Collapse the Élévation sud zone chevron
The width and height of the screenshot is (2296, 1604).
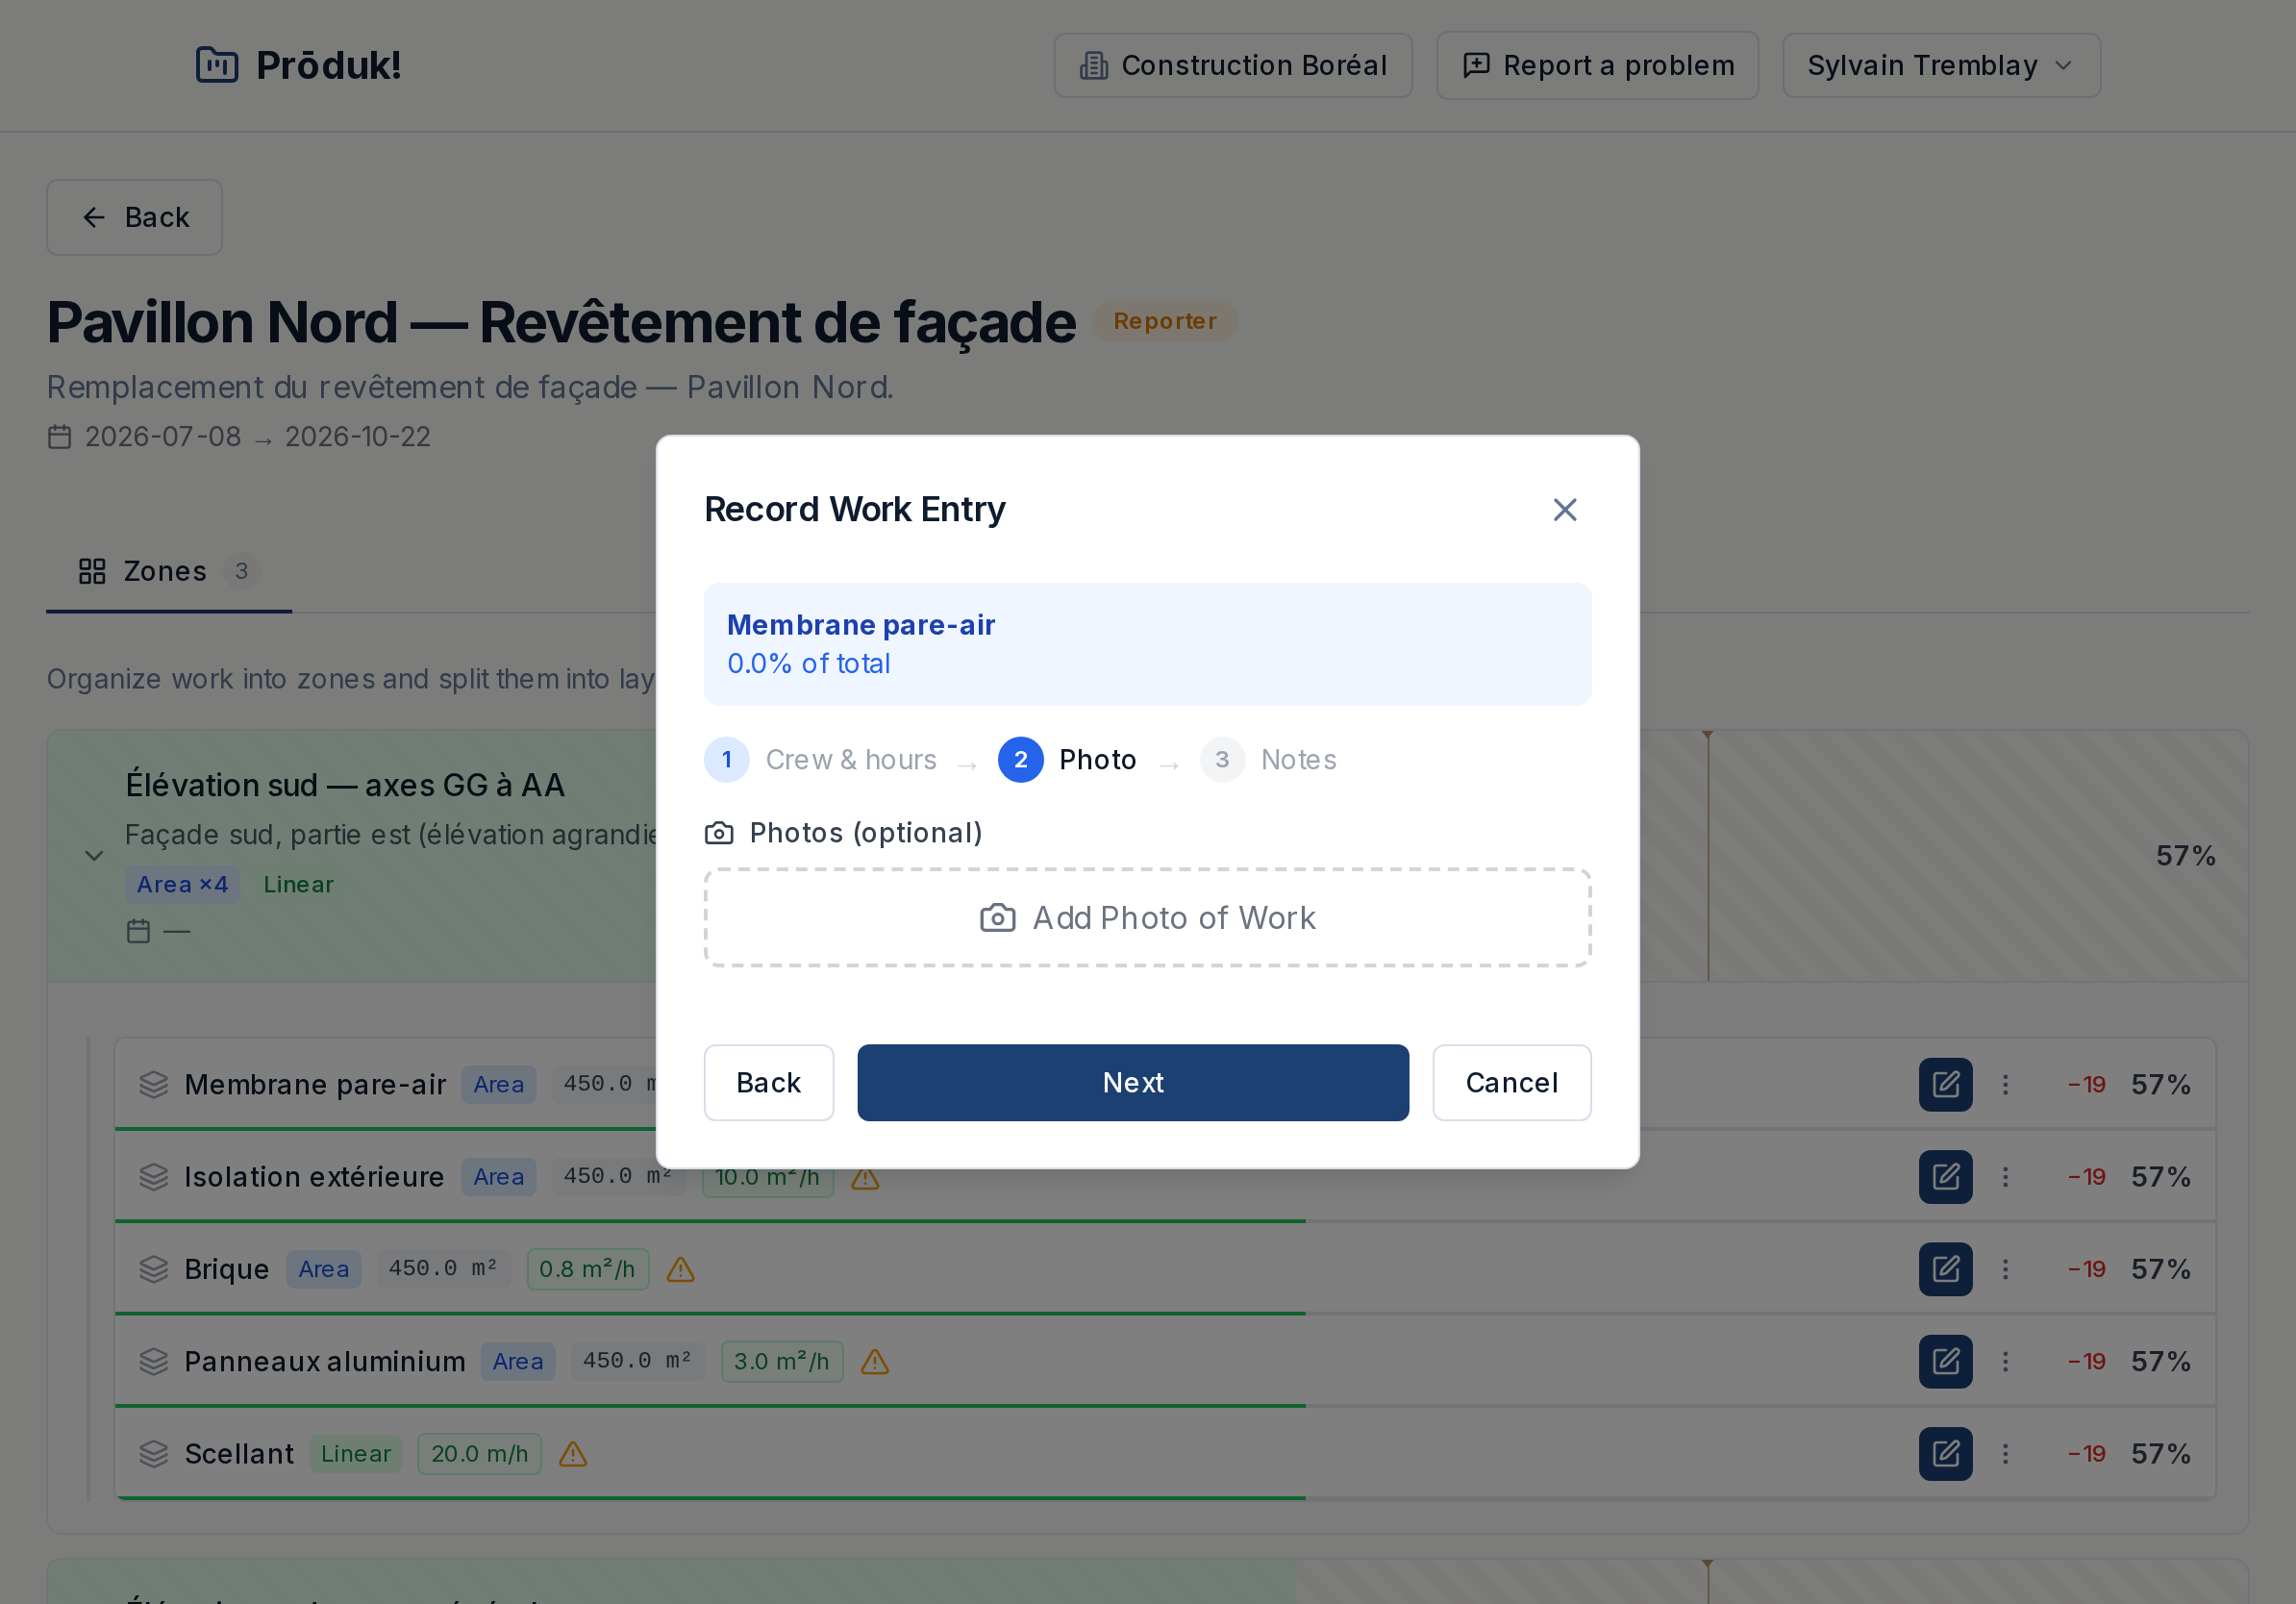(x=94, y=855)
